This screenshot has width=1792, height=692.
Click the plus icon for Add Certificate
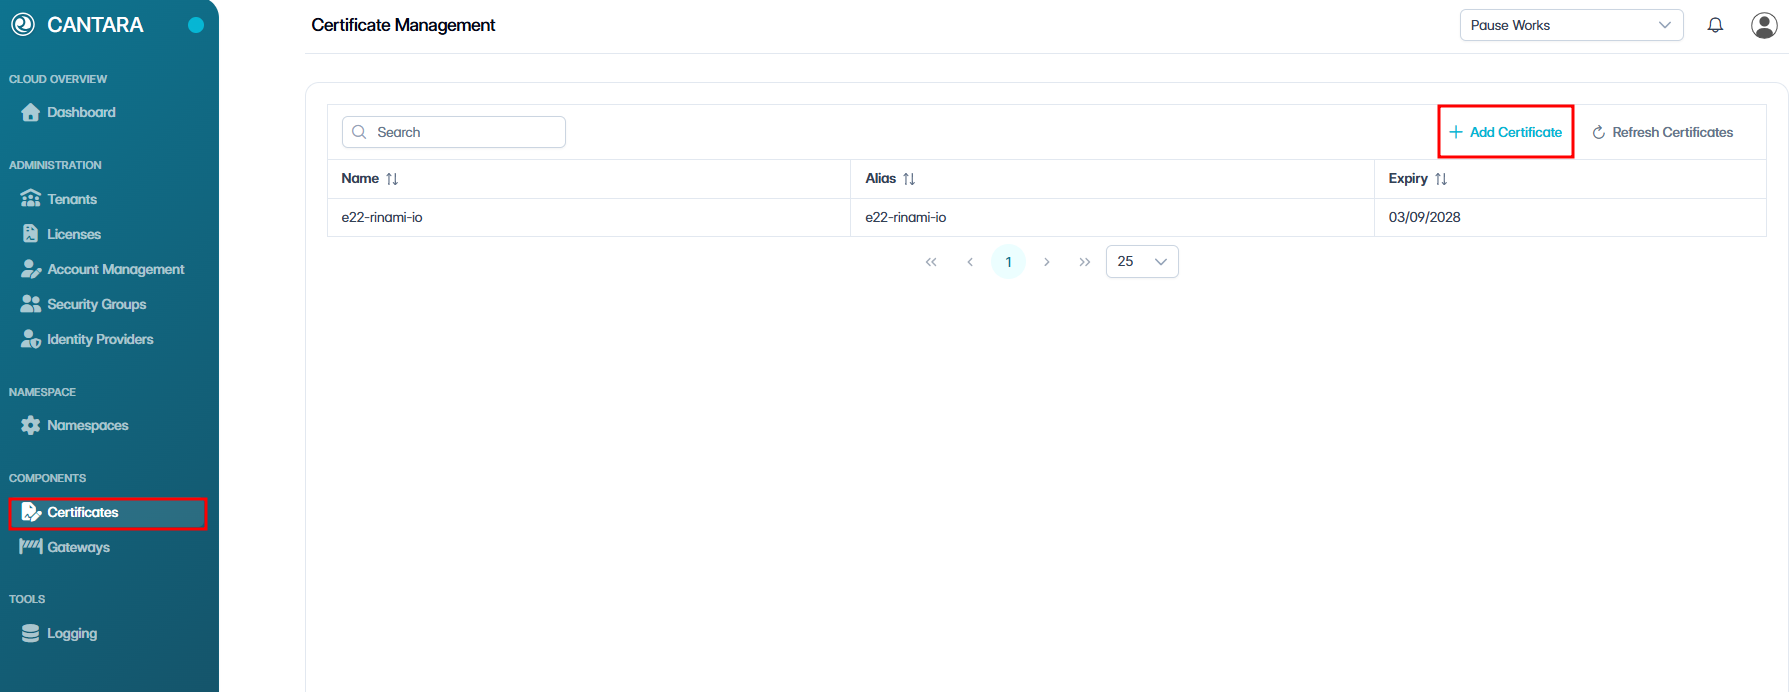(x=1456, y=132)
